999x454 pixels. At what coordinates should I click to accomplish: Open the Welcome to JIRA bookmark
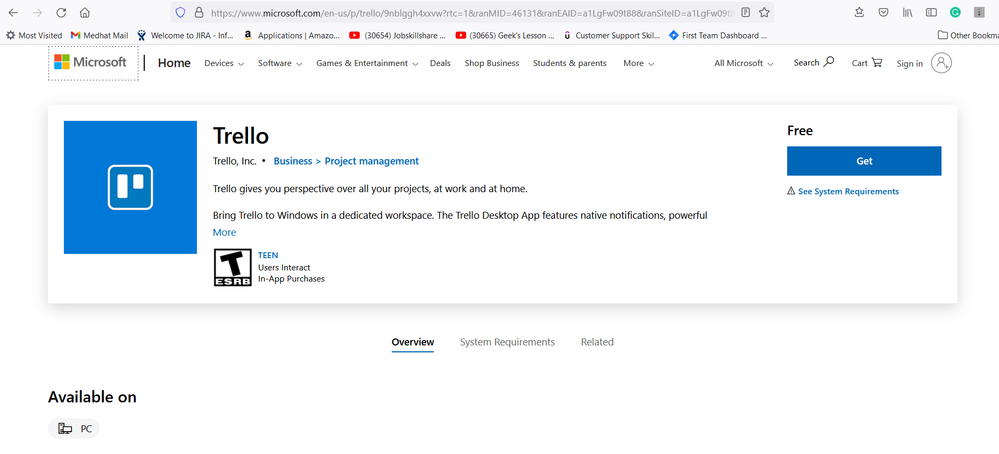tap(185, 36)
